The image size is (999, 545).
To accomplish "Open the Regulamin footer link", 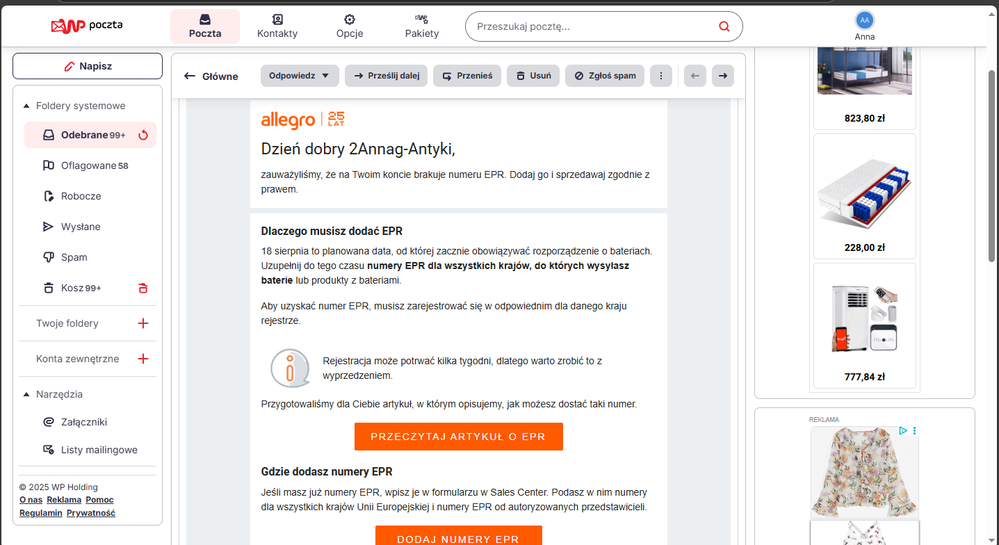I will (41, 513).
